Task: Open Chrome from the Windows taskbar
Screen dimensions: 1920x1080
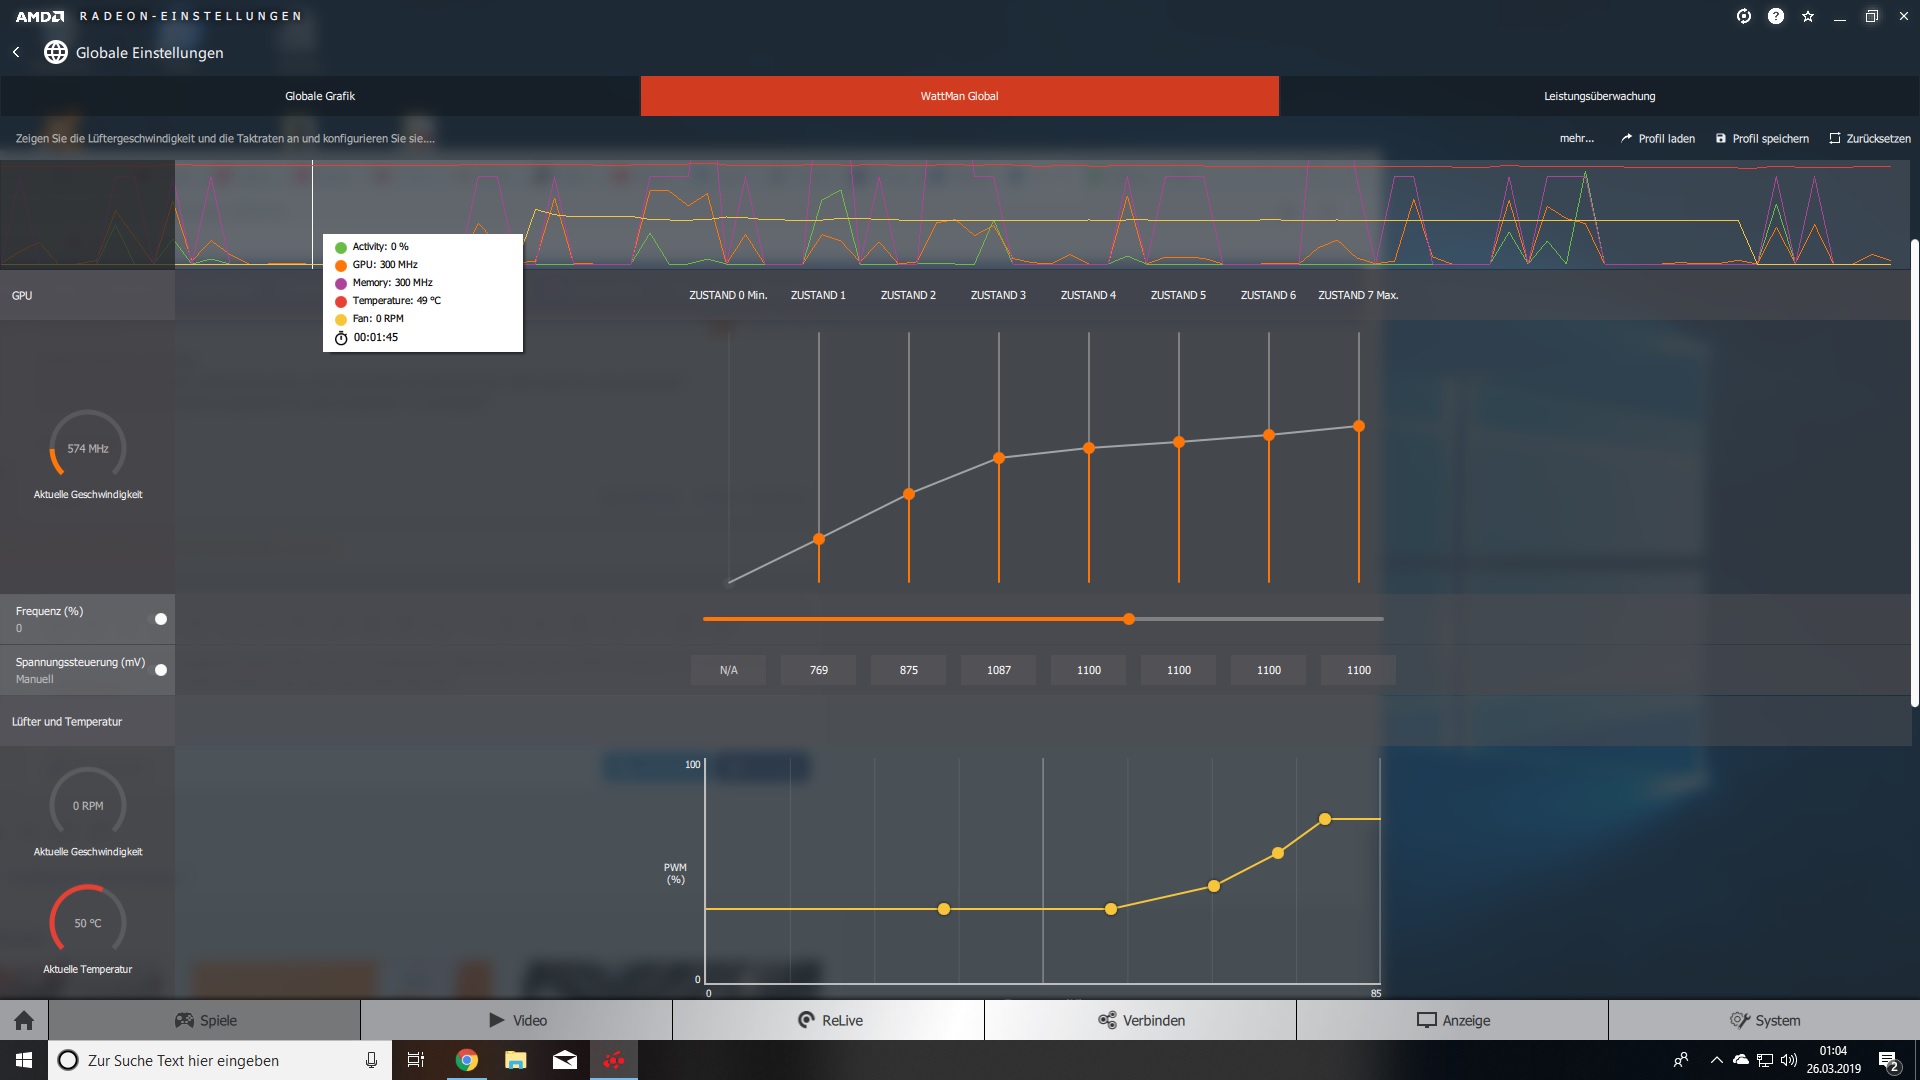Action: click(x=467, y=1060)
